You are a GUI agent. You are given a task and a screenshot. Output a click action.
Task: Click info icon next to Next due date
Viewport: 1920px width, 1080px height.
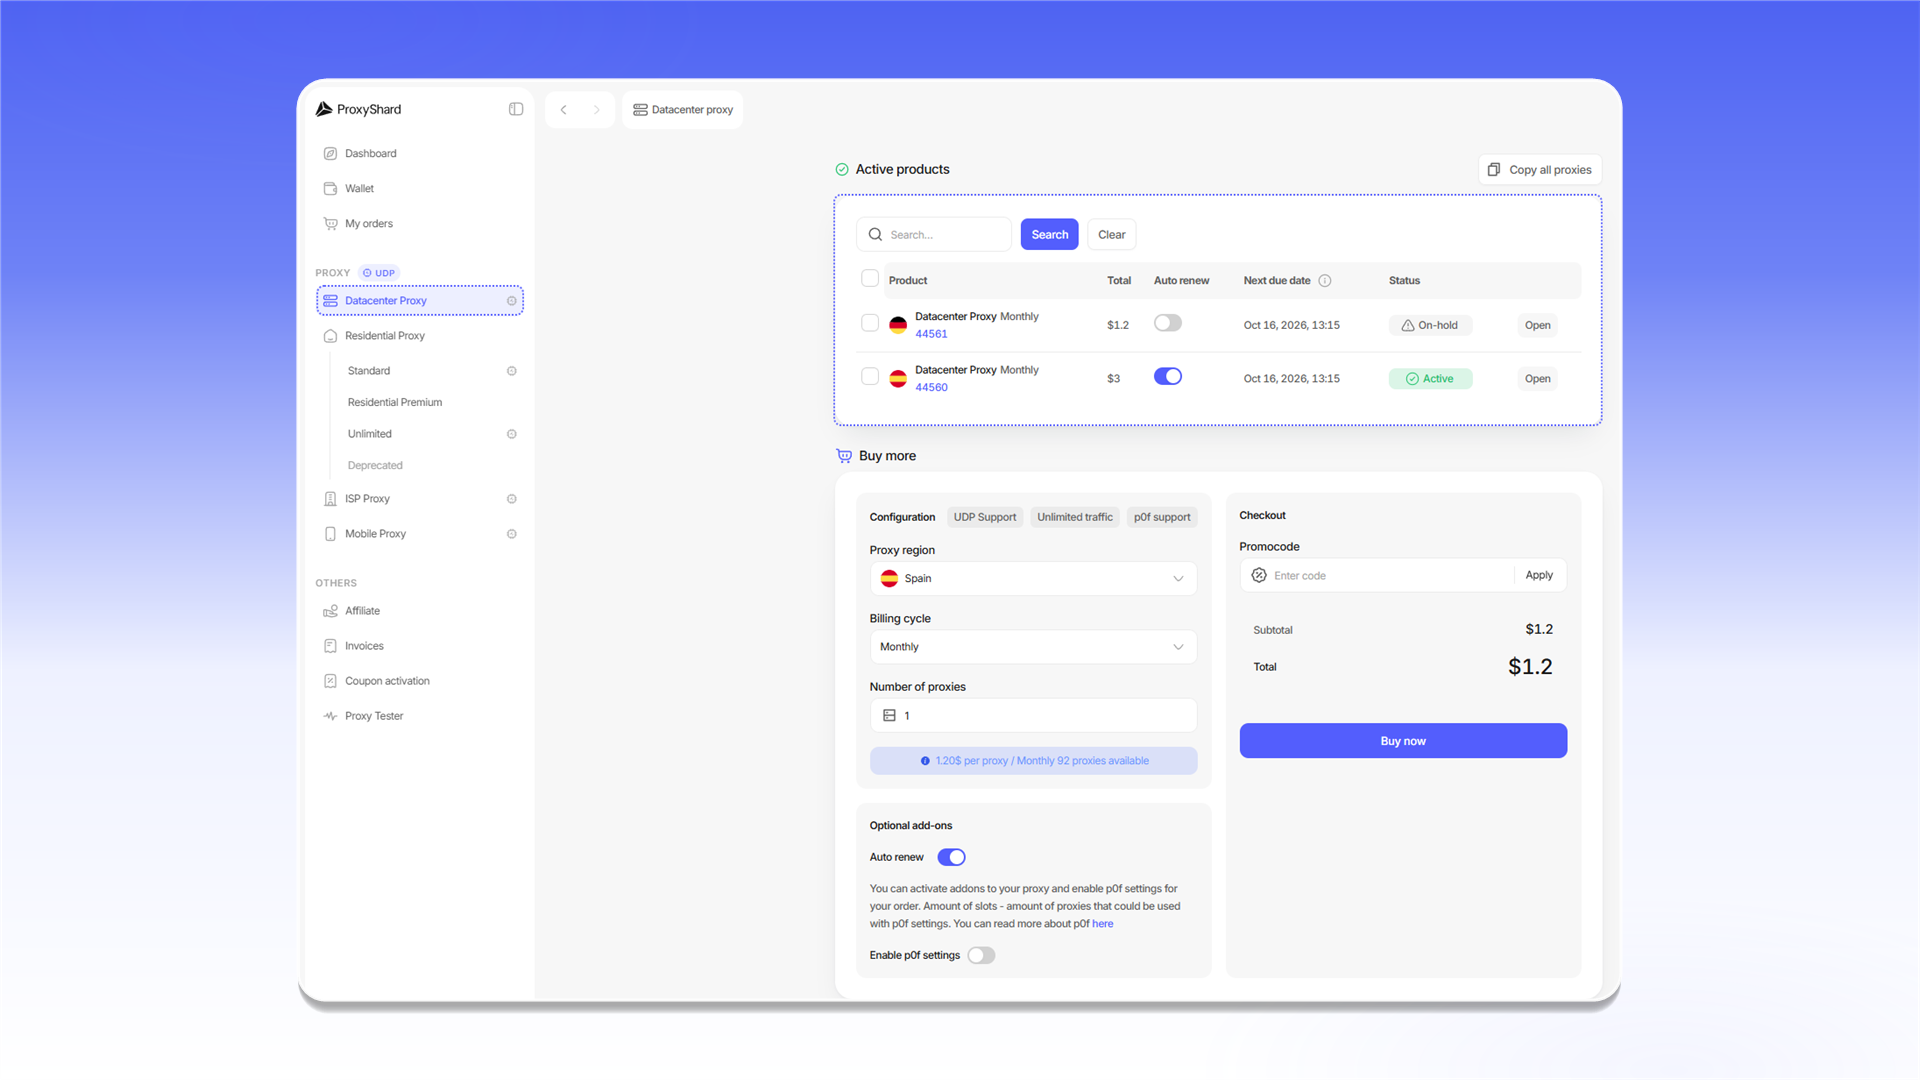click(x=1325, y=281)
